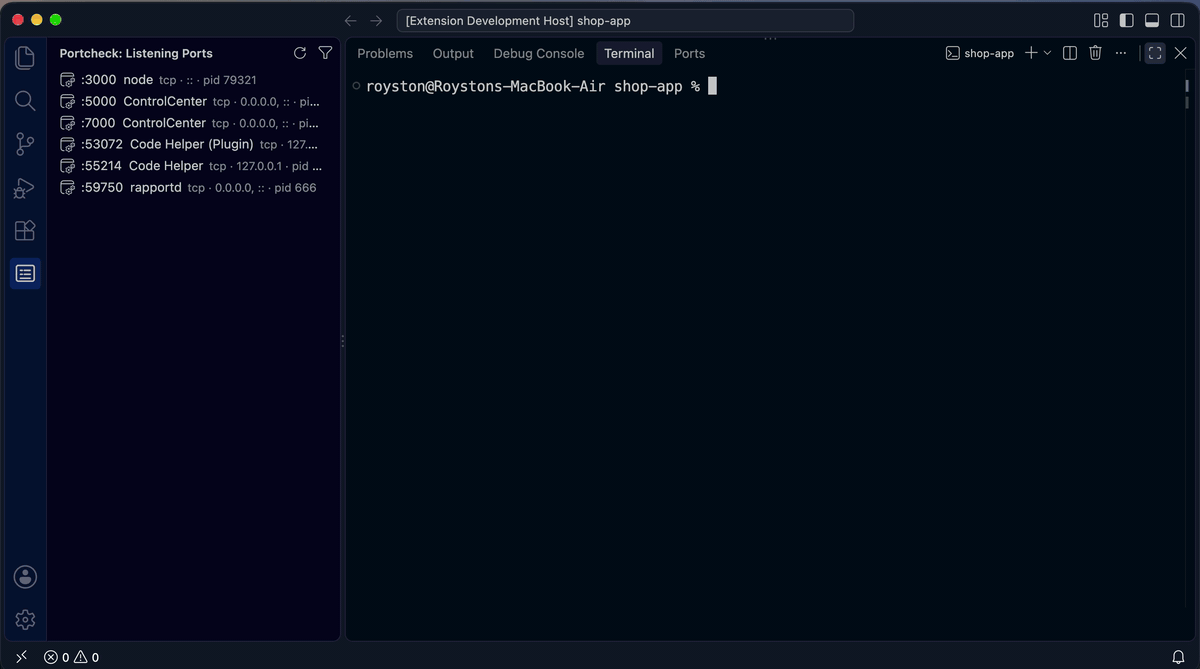1200x669 pixels.
Task: Open the filter for Listening Ports
Action: tap(325, 53)
